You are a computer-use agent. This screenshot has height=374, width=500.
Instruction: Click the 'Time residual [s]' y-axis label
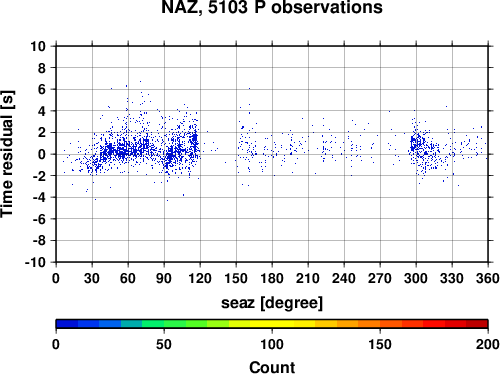point(7,154)
